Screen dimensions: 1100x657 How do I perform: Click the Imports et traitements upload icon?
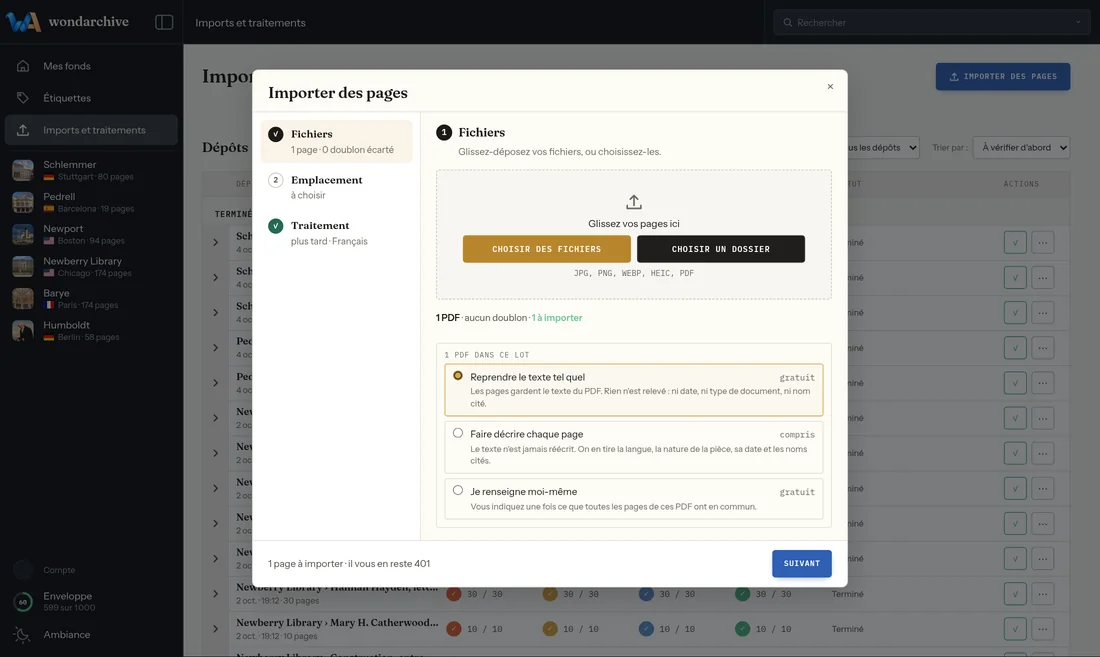[23, 130]
